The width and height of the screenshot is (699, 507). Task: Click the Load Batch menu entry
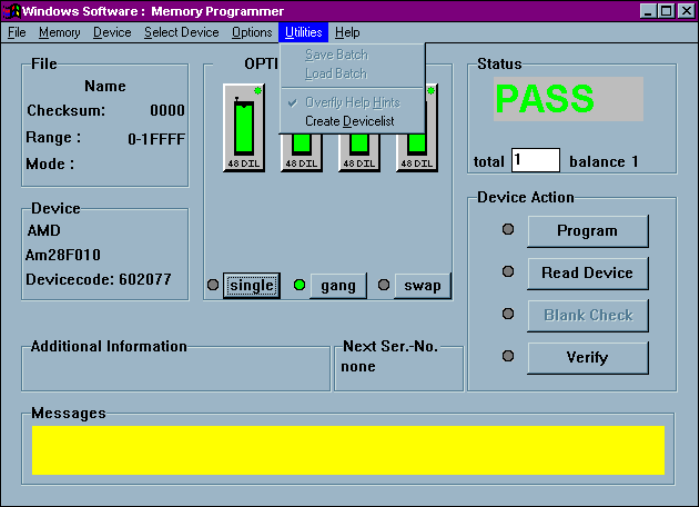[x=352, y=74]
